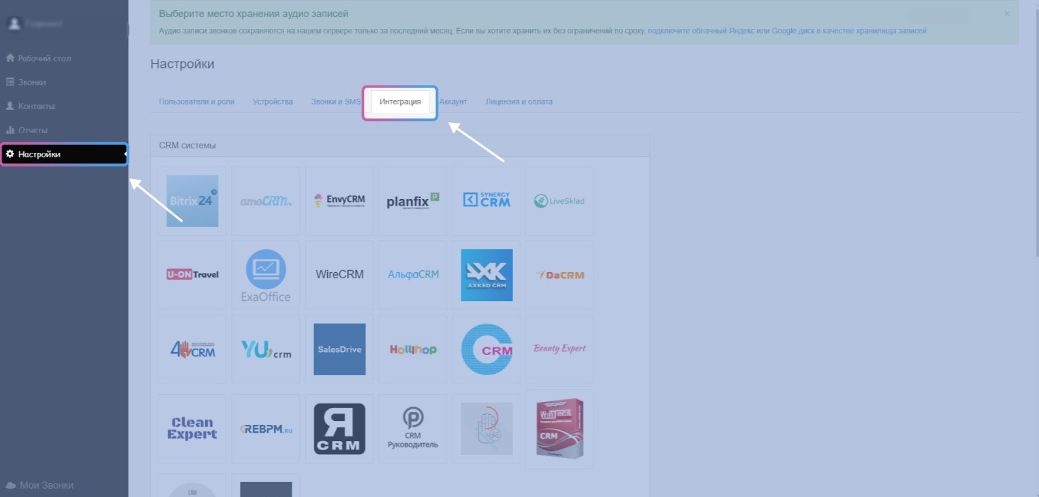Open the Beauty Expert integration
The height and width of the screenshot is (497, 1039).
click(560, 349)
